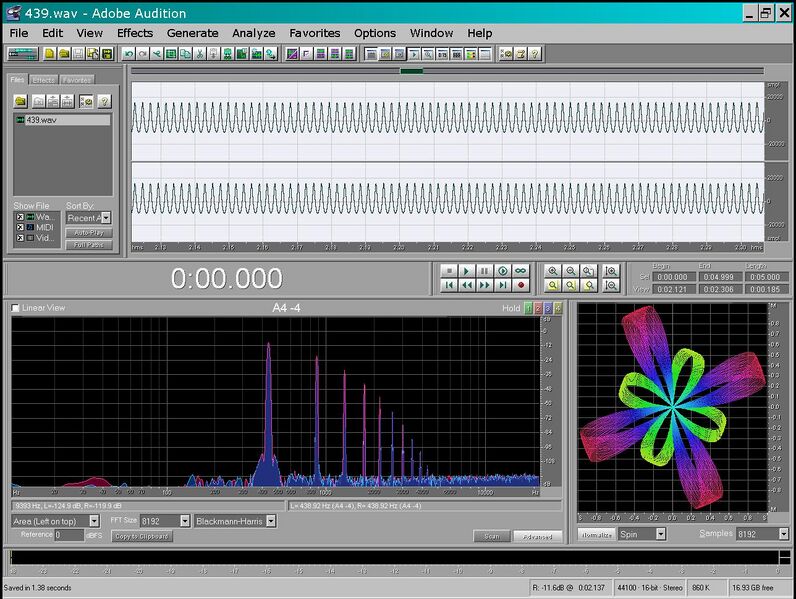Image resolution: width=796 pixels, height=599 pixels.
Task: Enable the Linear View checkbox
Action: click(x=16, y=308)
